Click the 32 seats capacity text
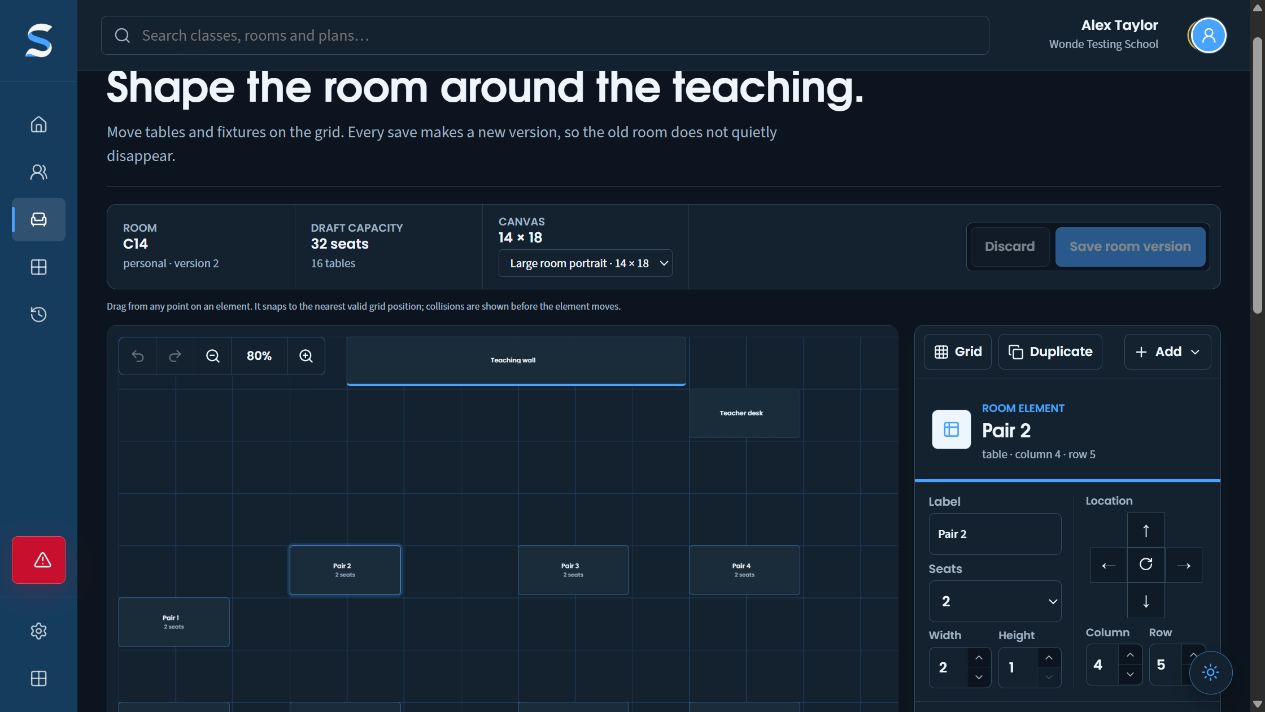The image size is (1265, 712). [339, 244]
